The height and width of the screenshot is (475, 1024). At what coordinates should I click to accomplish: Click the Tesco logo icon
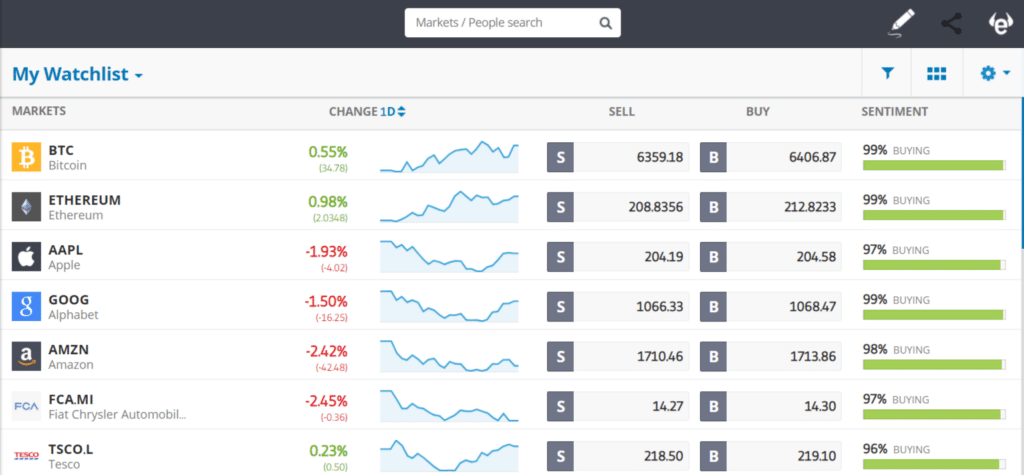point(26,455)
